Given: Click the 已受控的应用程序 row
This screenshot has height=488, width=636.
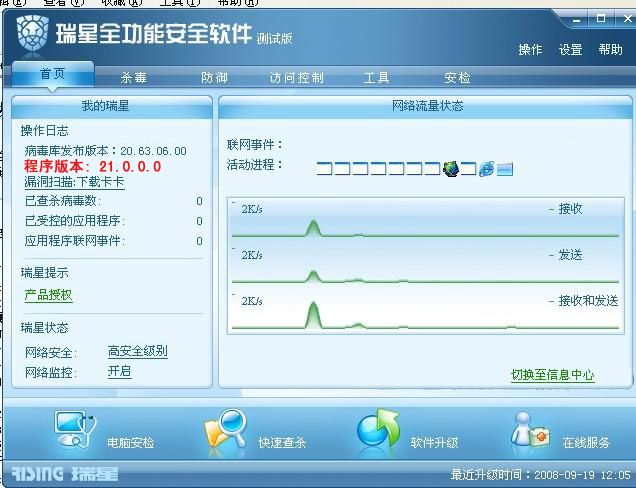Looking at the screenshot, I should click(114, 221).
